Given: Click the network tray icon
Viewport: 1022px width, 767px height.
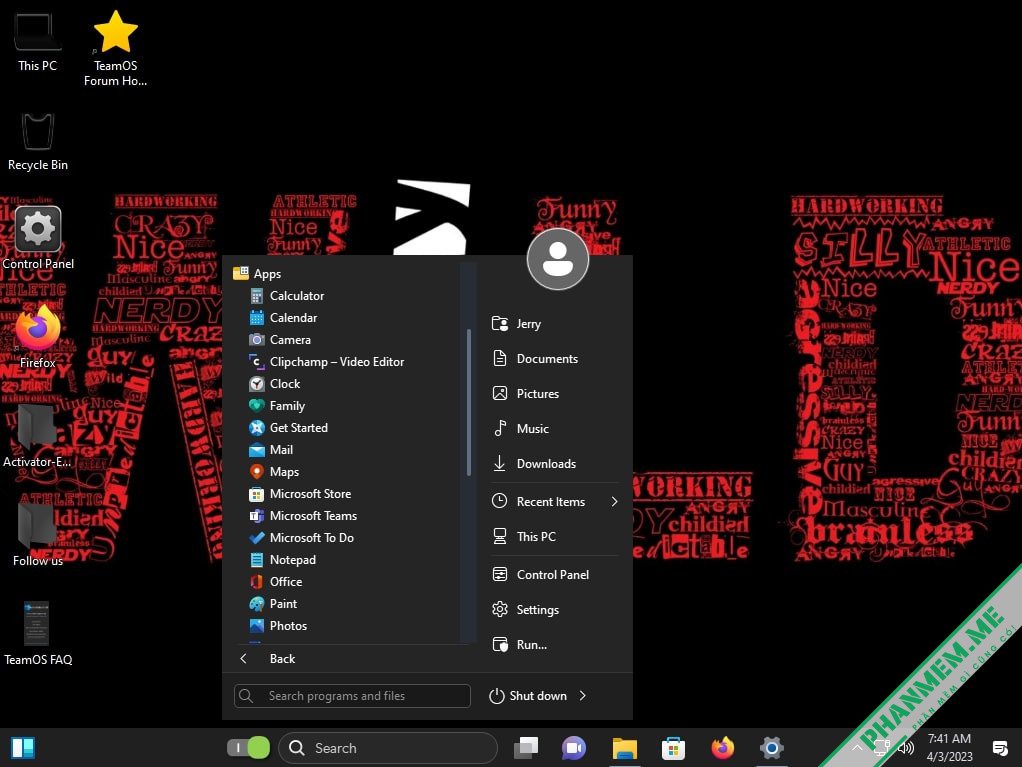Looking at the screenshot, I should [882, 747].
